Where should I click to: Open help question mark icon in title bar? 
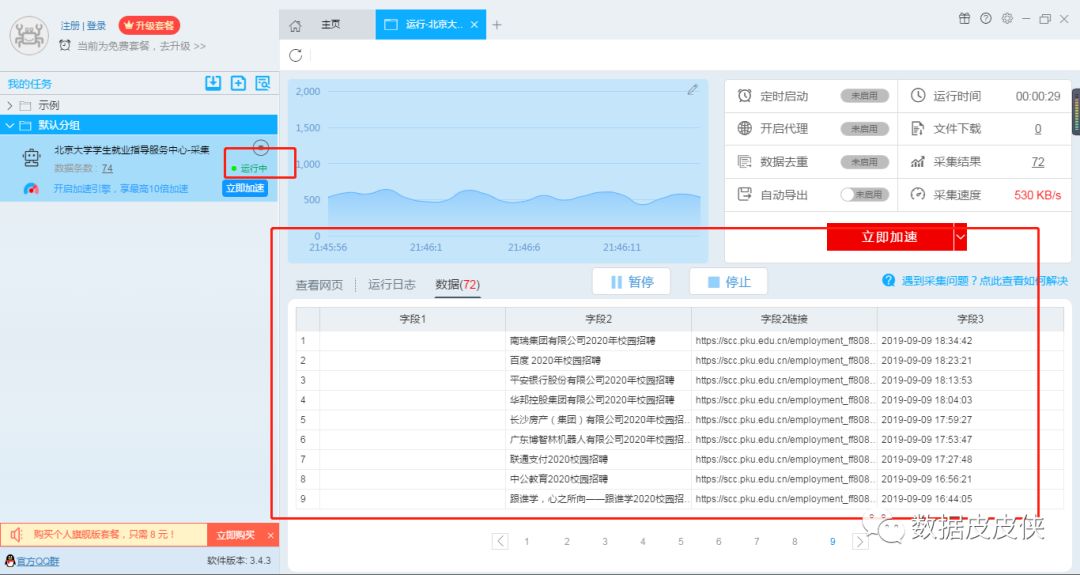[986, 19]
